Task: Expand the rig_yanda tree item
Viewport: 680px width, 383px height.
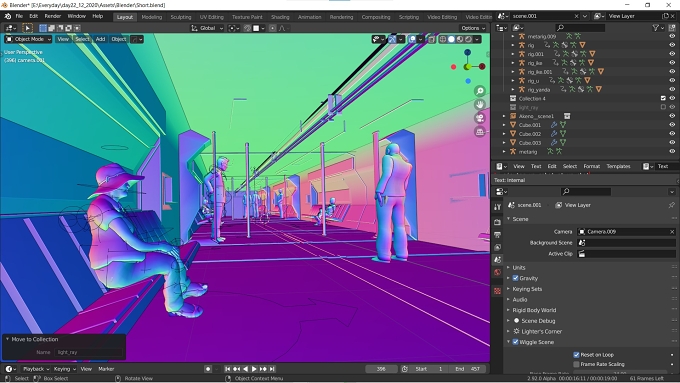Action: click(513, 90)
